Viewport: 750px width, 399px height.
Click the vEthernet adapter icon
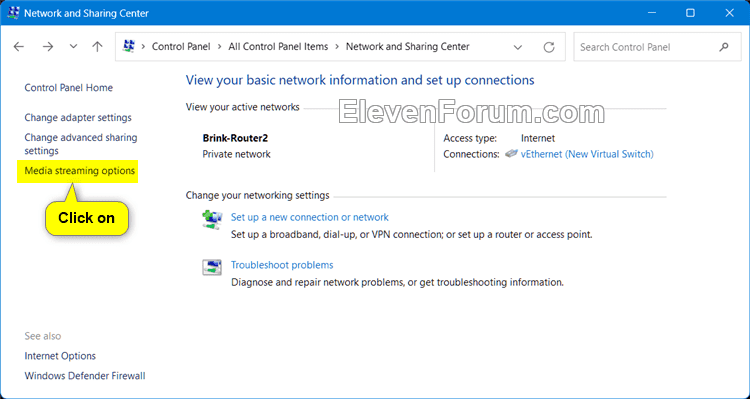(511, 154)
